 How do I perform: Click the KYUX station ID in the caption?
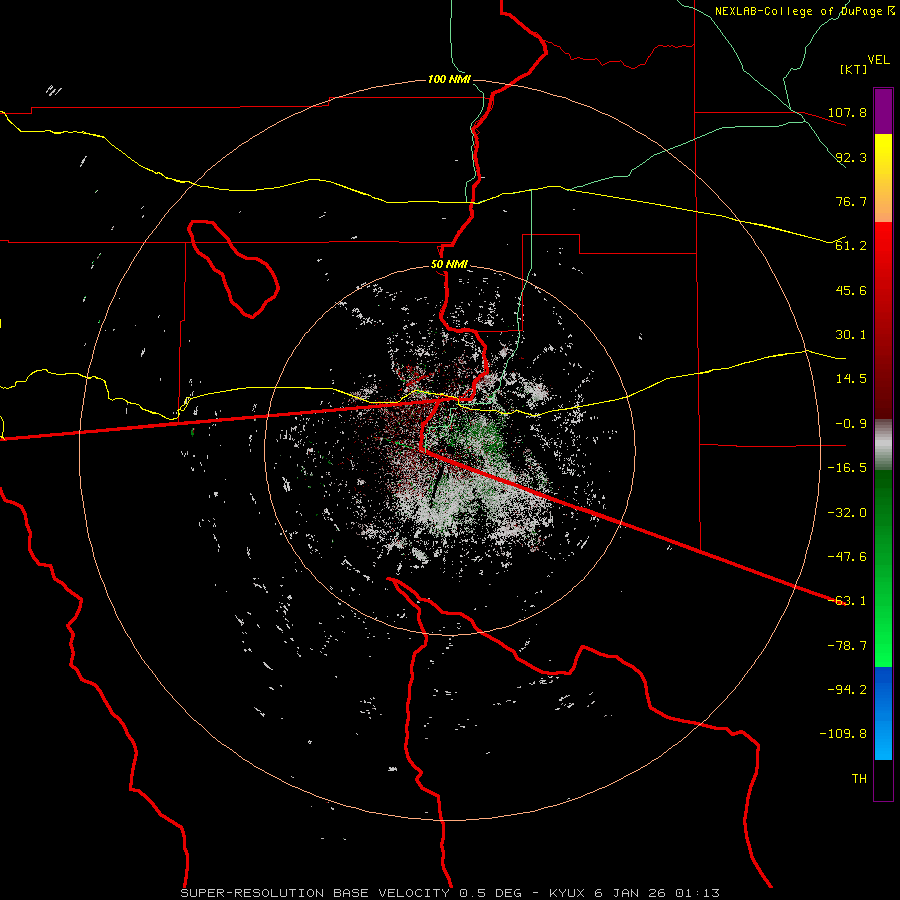pos(569,893)
